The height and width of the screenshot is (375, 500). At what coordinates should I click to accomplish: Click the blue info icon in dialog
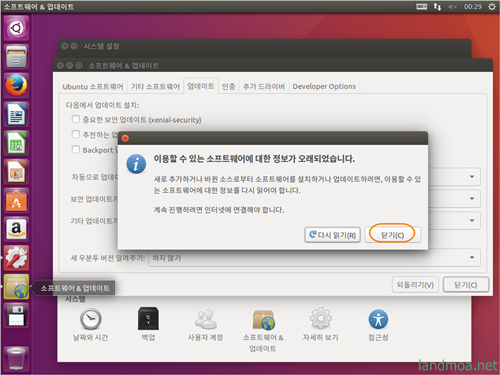[136, 164]
